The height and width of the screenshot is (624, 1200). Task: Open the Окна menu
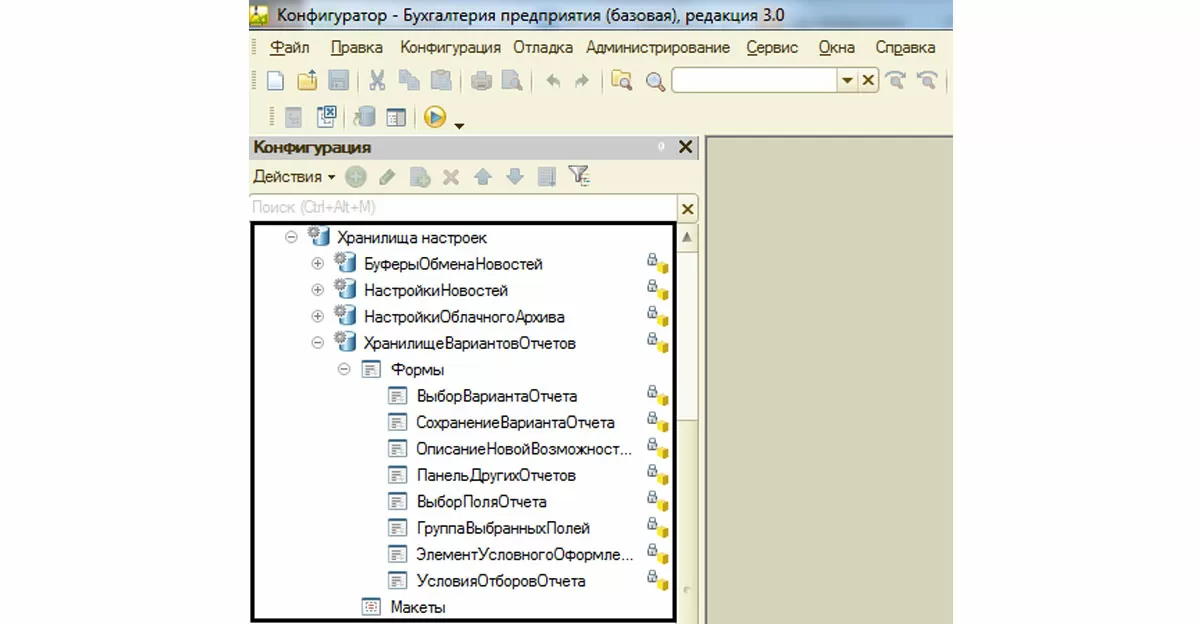click(x=836, y=47)
